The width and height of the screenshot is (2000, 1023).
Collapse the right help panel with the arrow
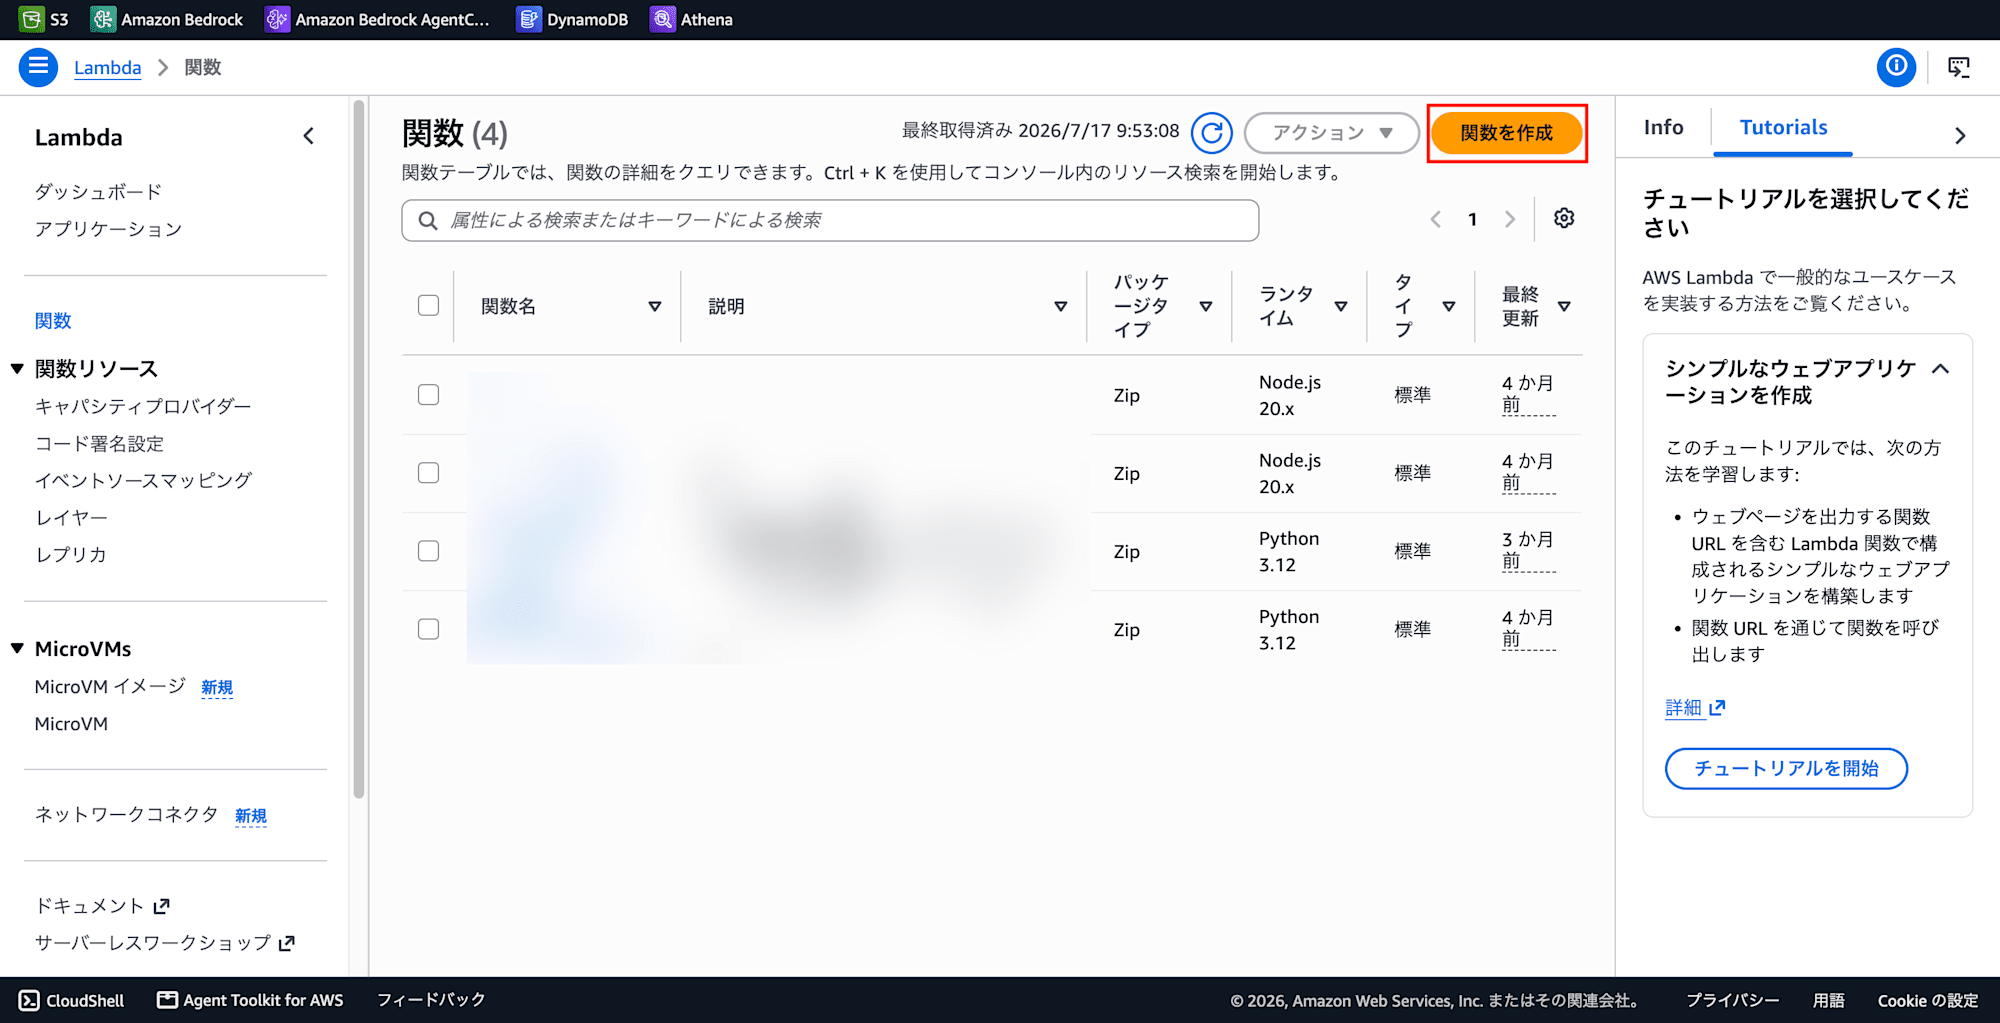(1960, 135)
